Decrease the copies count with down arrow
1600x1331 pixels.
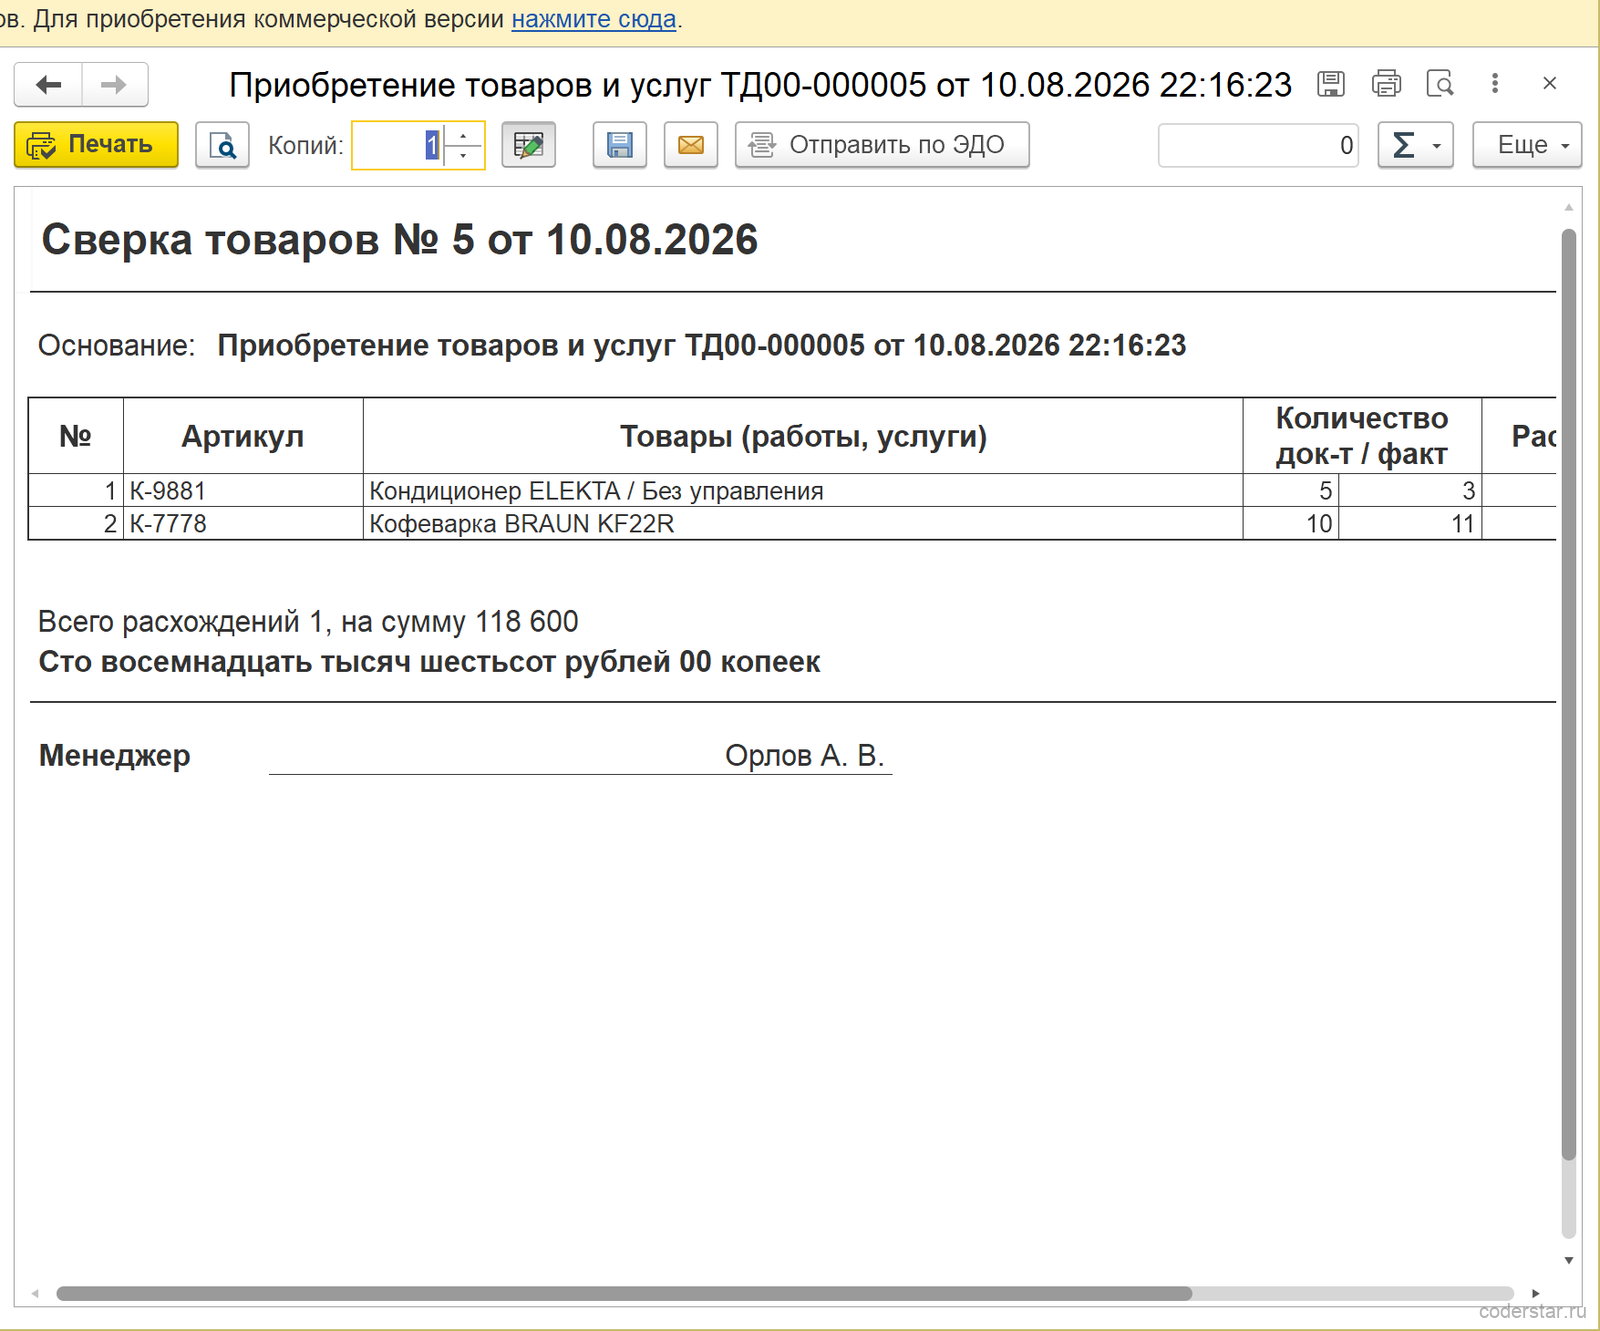pyautogui.click(x=463, y=156)
